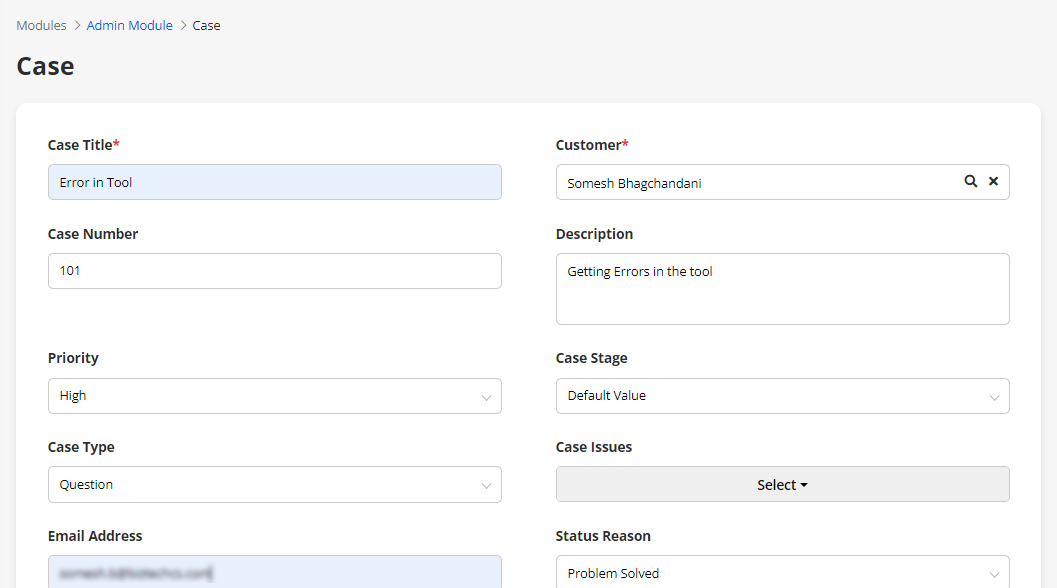Clear the Customer field with the X icon
Image resolution: width=1057 pixels, height=588 pixels.
(x=993, y=182)
